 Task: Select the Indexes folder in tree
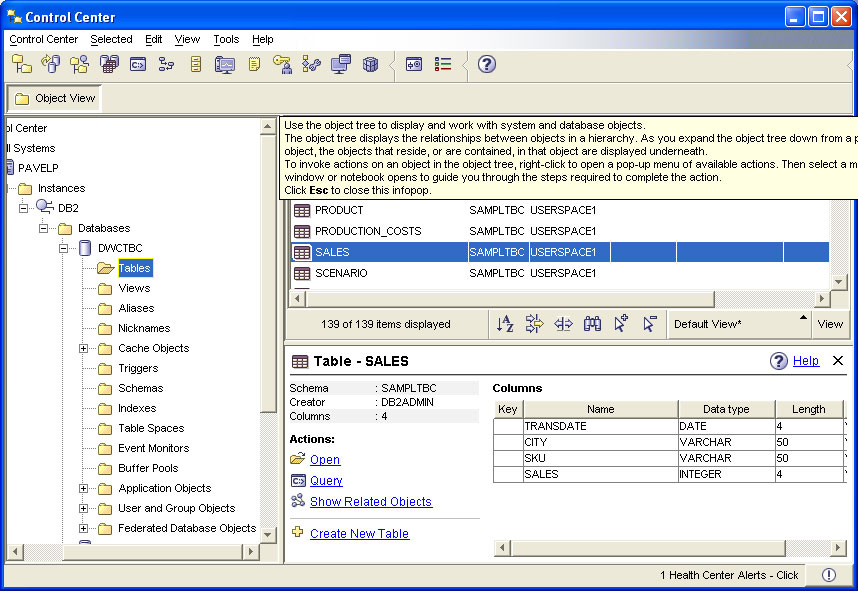point(137,408)
